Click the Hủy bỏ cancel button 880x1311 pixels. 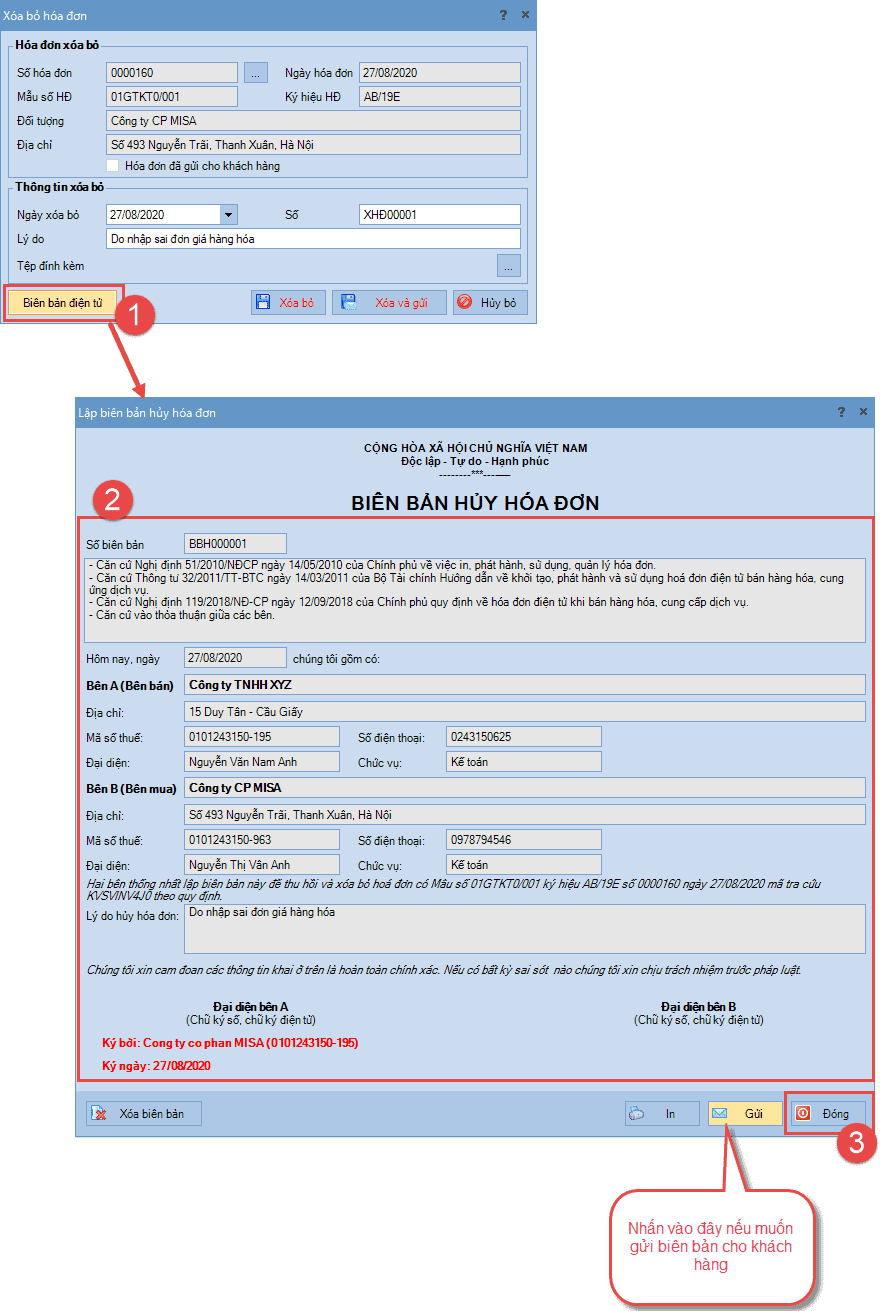click(490, 302)
